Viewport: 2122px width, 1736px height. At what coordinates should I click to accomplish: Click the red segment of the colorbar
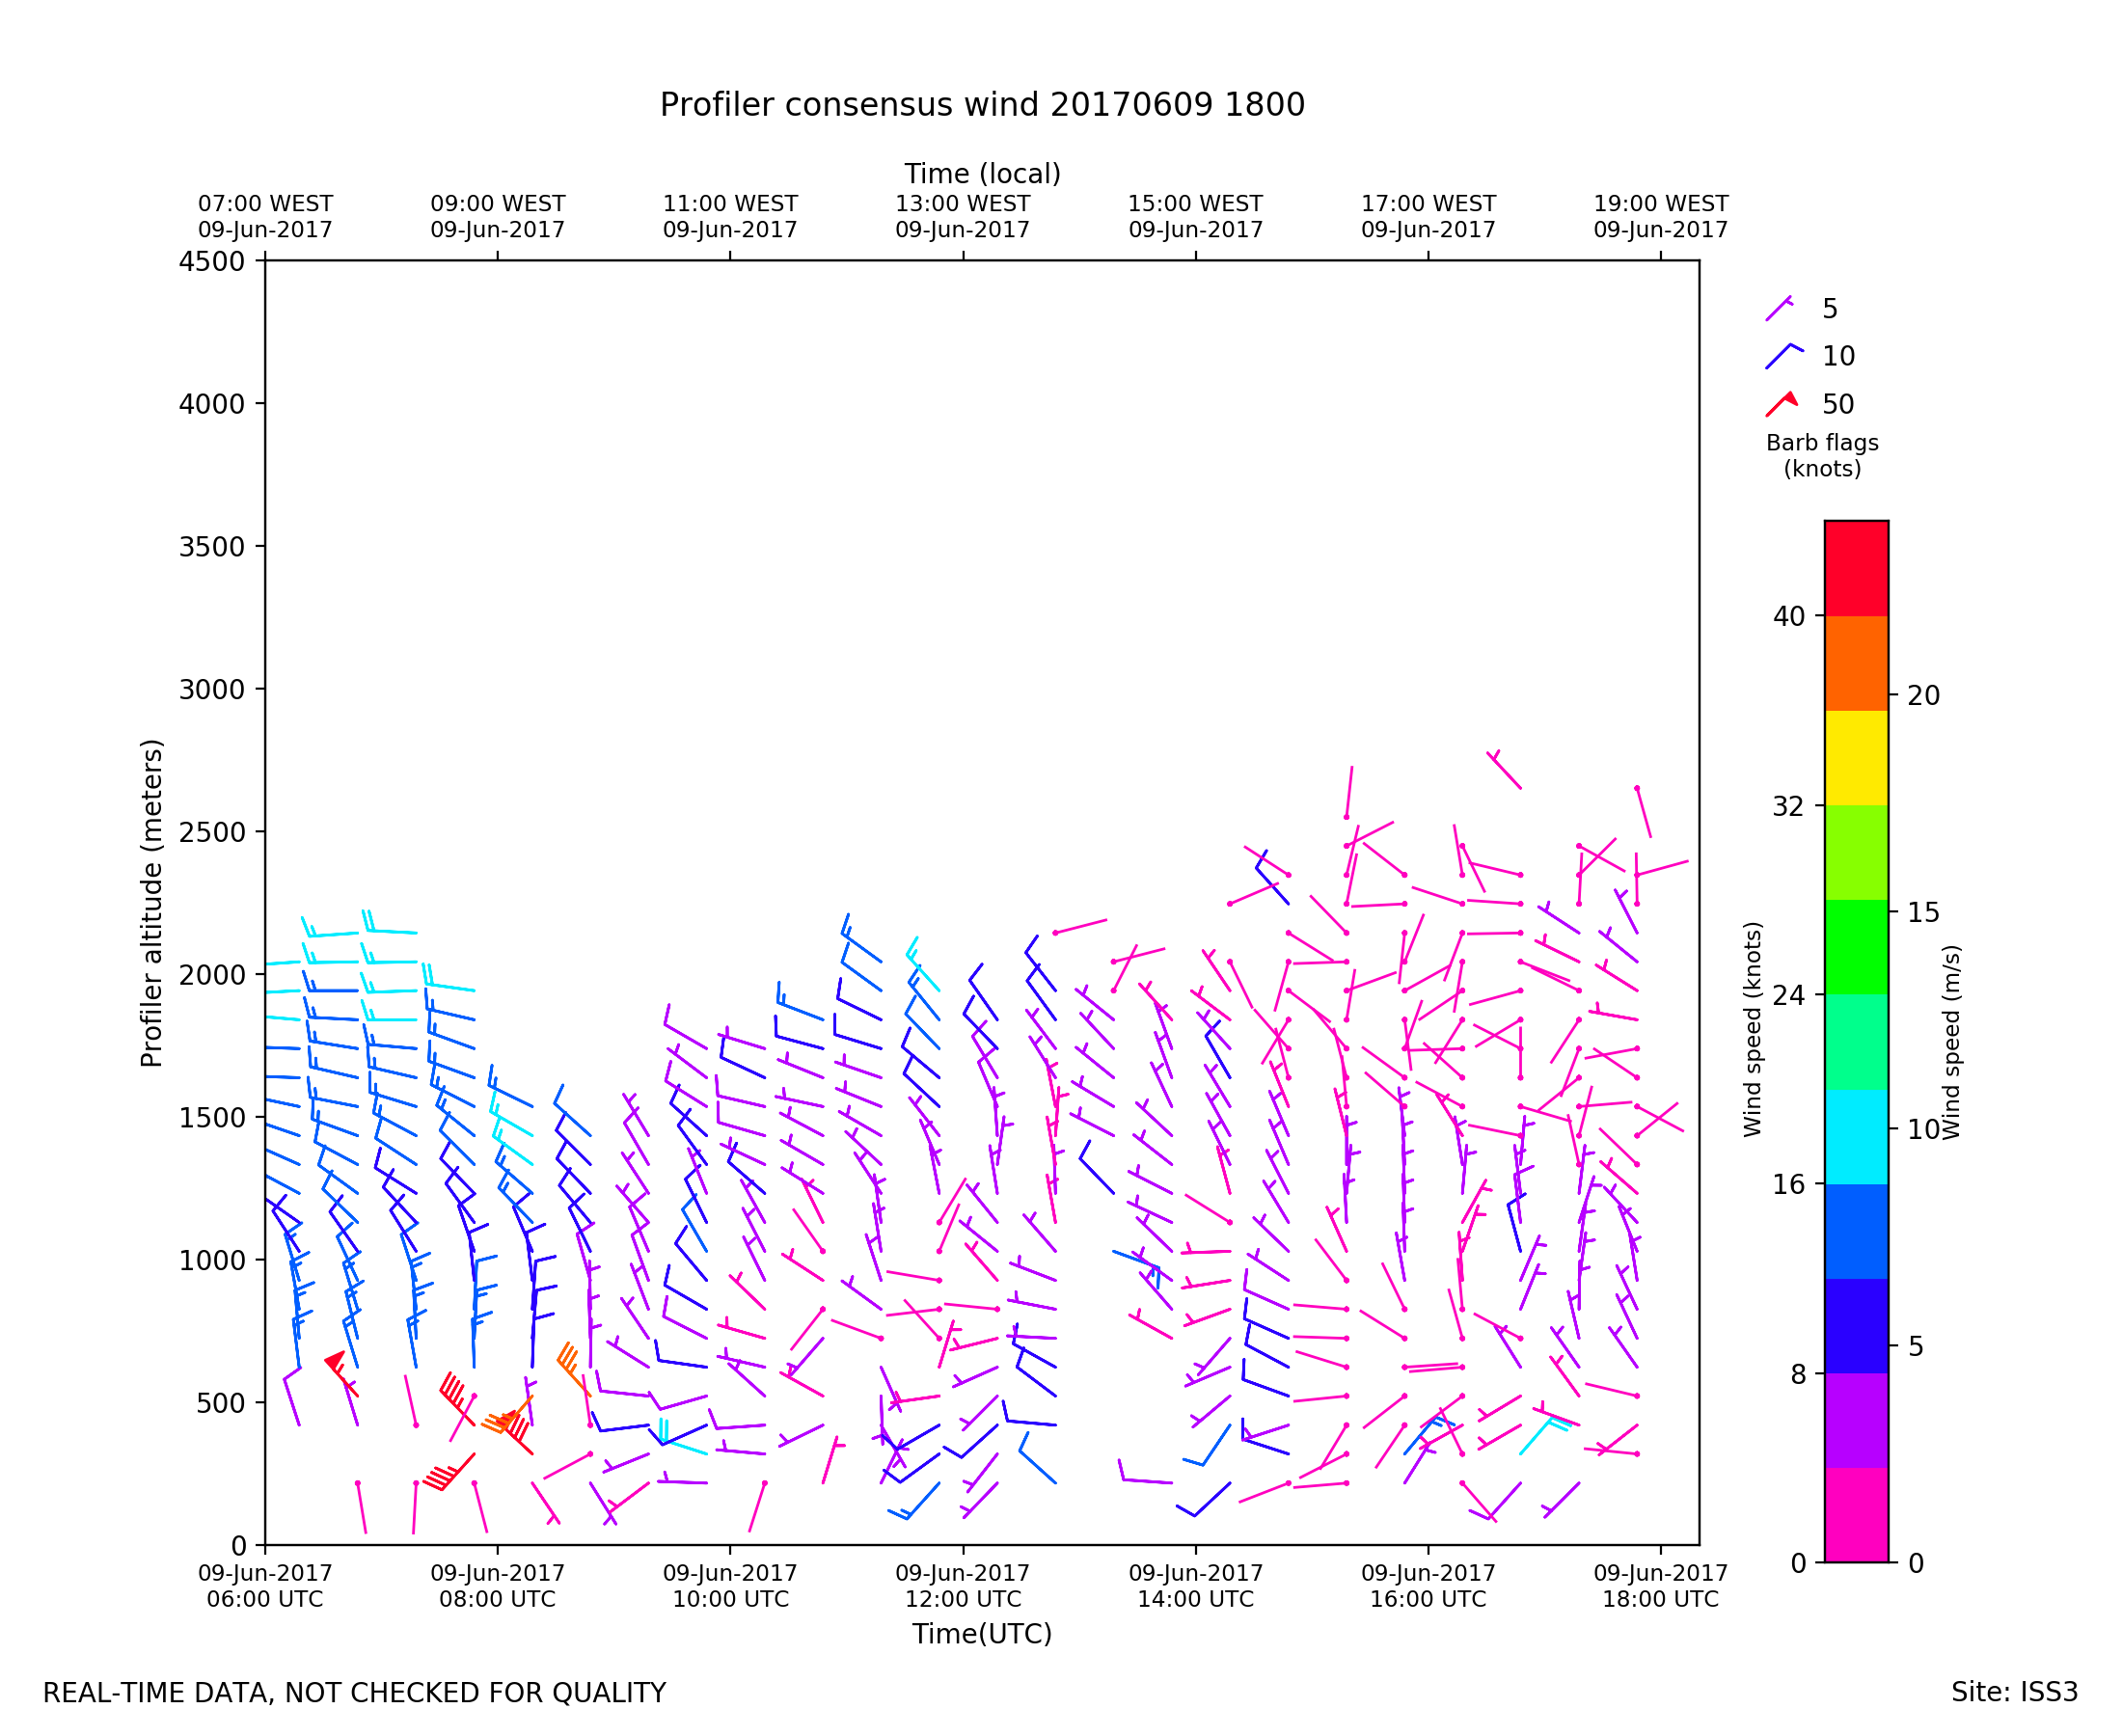1856,568
